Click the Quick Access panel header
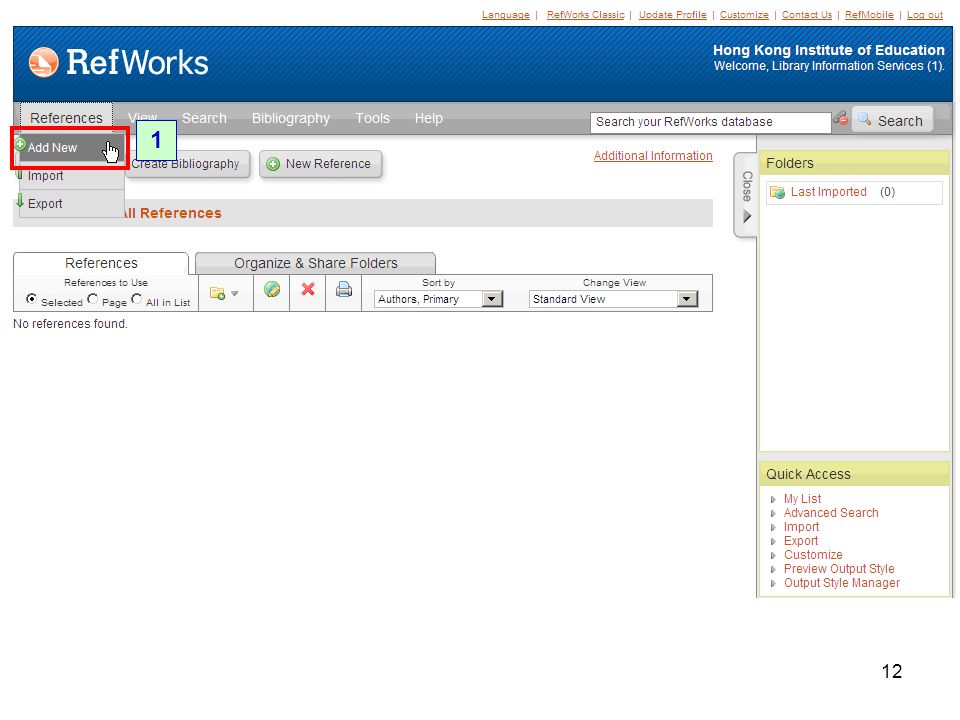 point(854,474)
